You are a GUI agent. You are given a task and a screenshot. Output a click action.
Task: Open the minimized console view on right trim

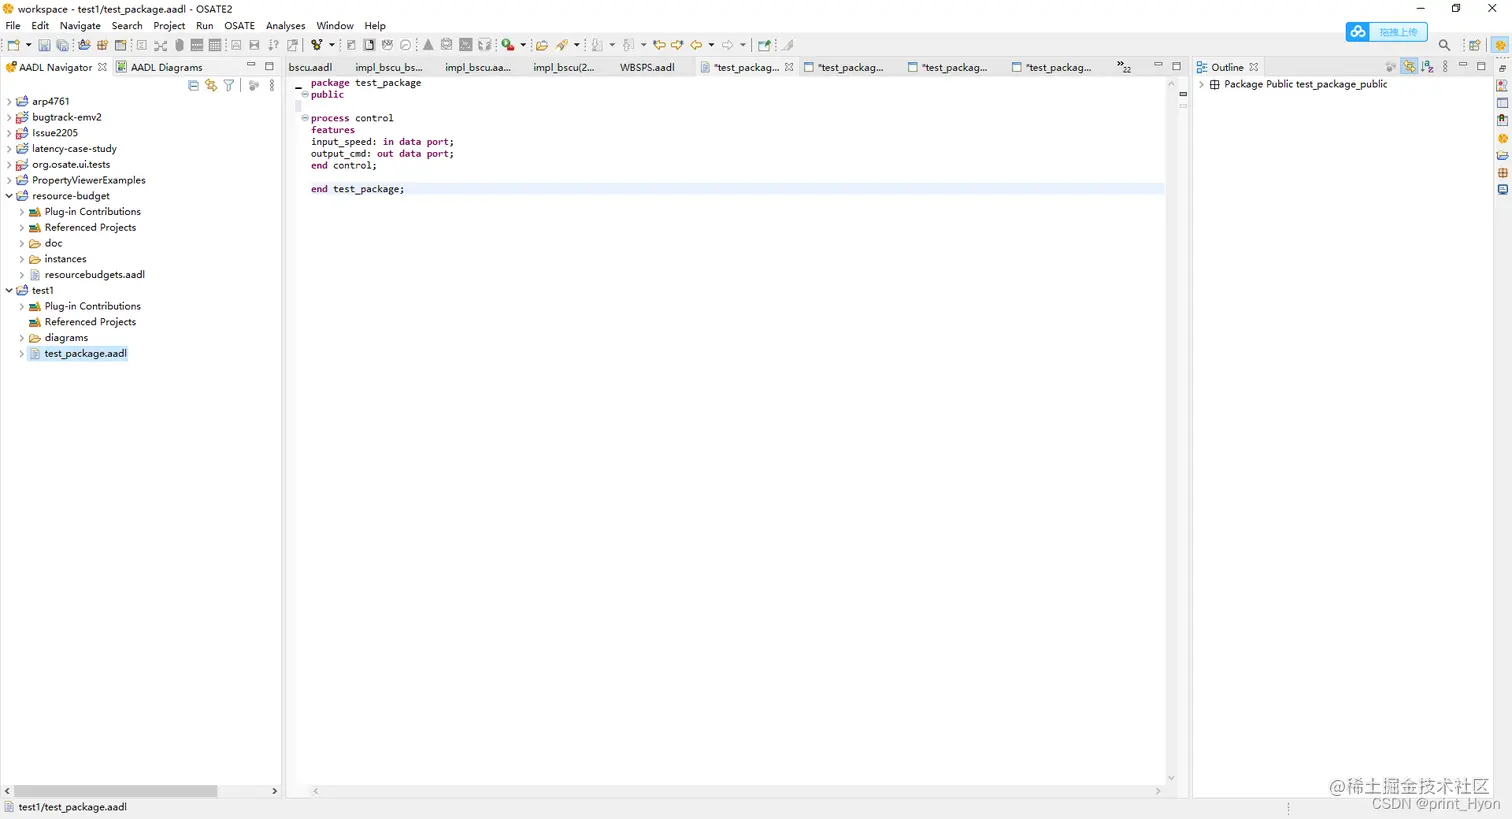tap(1502, 189)
